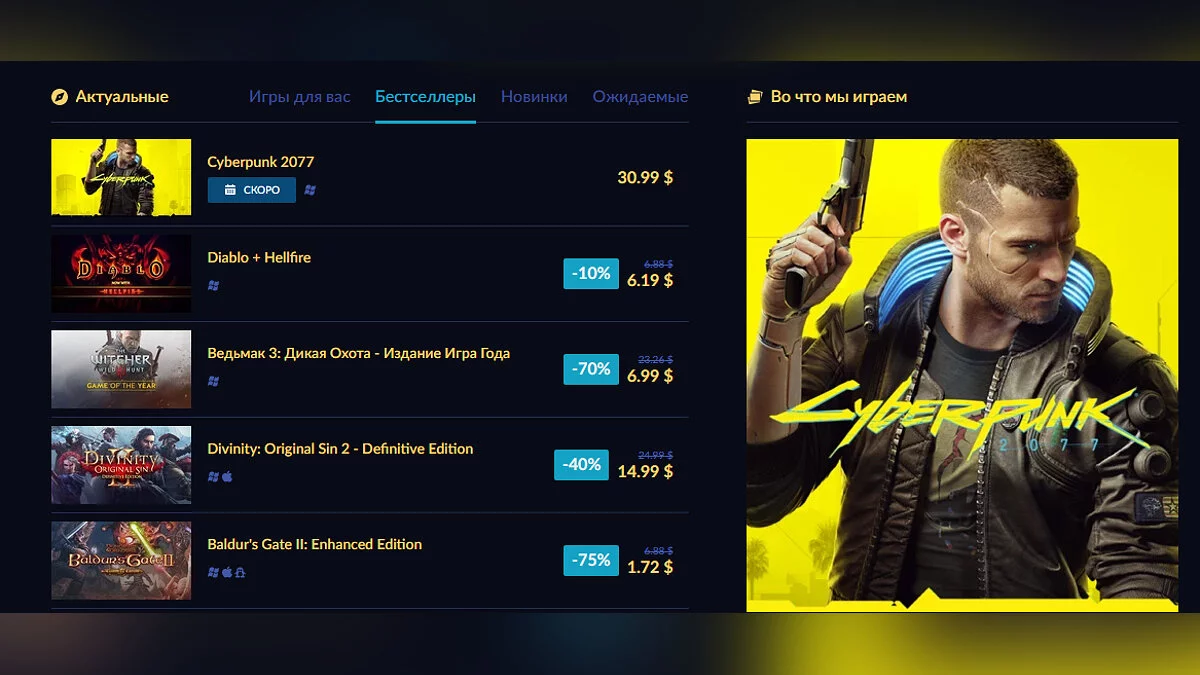The height and width of the screenshot is (675, 1200).
Task: Open the Diablo + Hellfire game link
Action: click(259, 257)
